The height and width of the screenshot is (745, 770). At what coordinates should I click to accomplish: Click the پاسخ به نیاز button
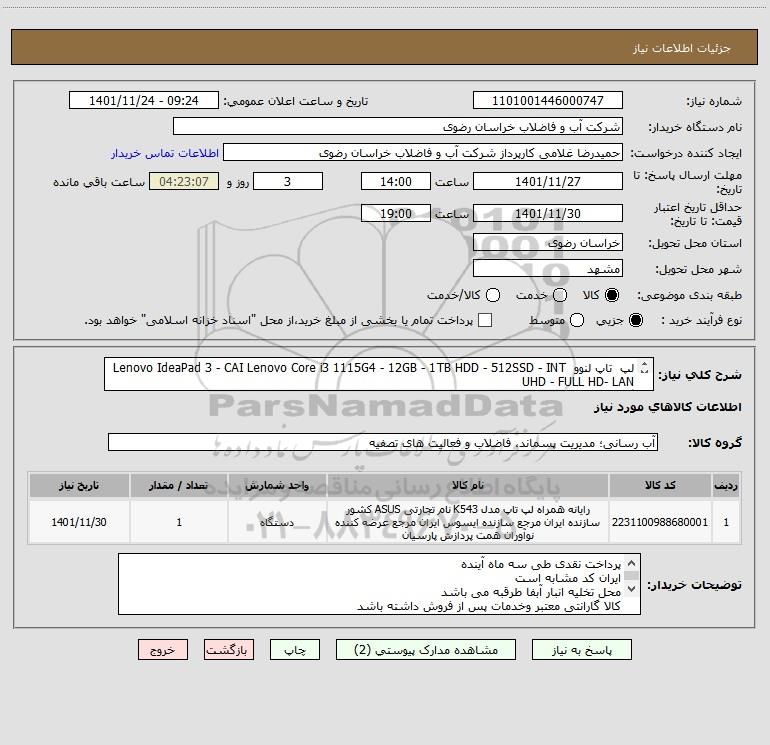pos(581,650)
